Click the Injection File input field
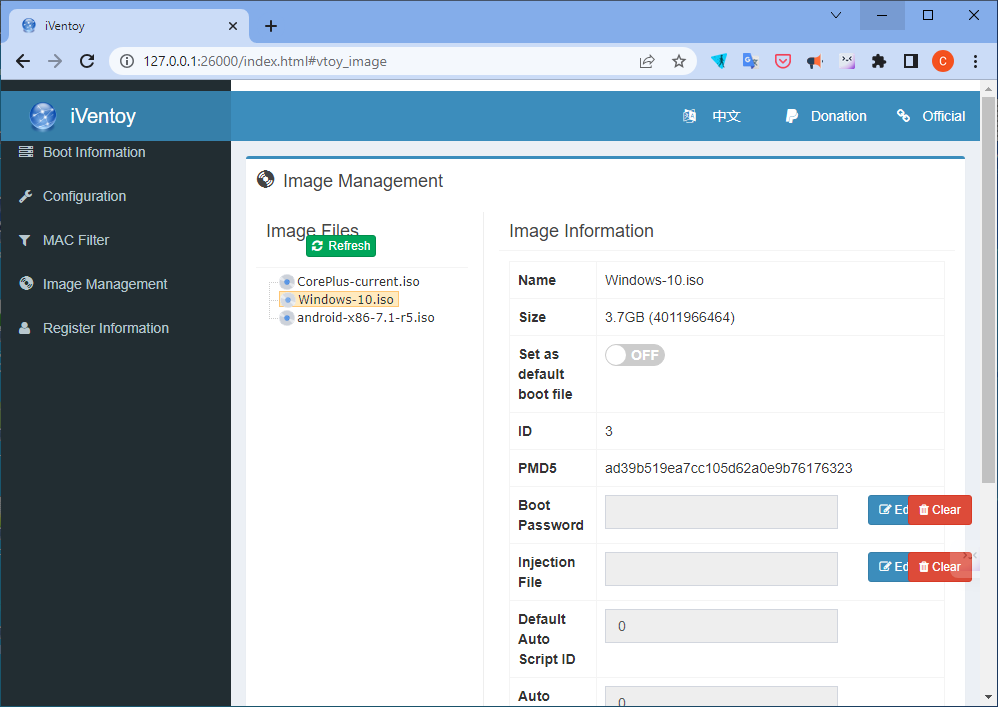The image size is (998, 707). coord(721,569)
